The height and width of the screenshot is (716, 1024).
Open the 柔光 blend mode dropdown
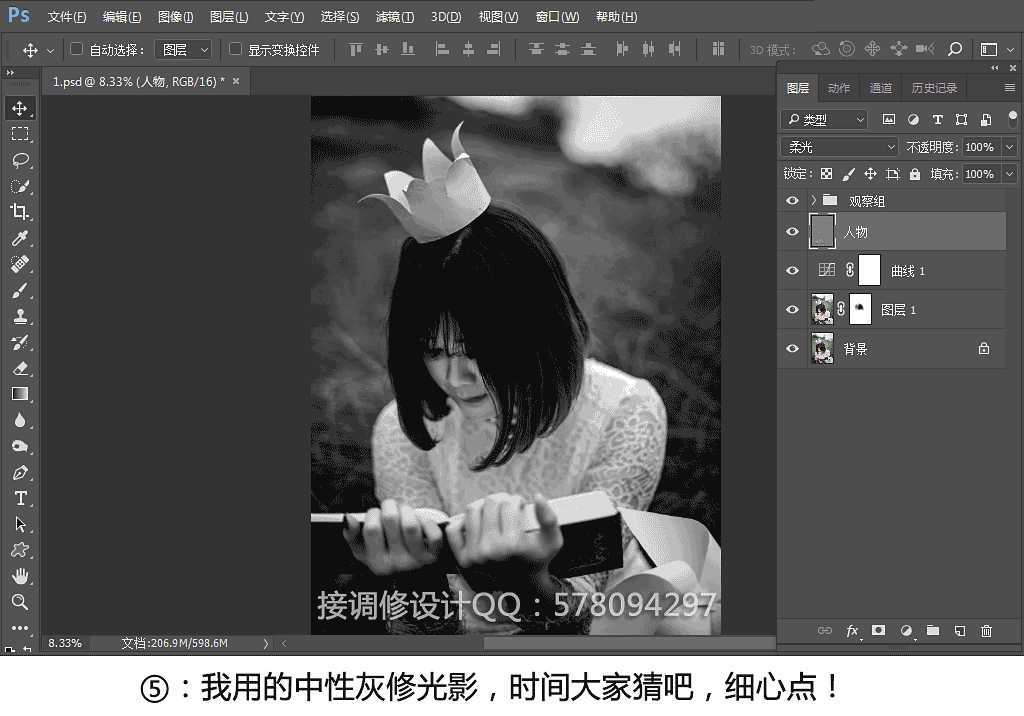click(x=838, y=146)
